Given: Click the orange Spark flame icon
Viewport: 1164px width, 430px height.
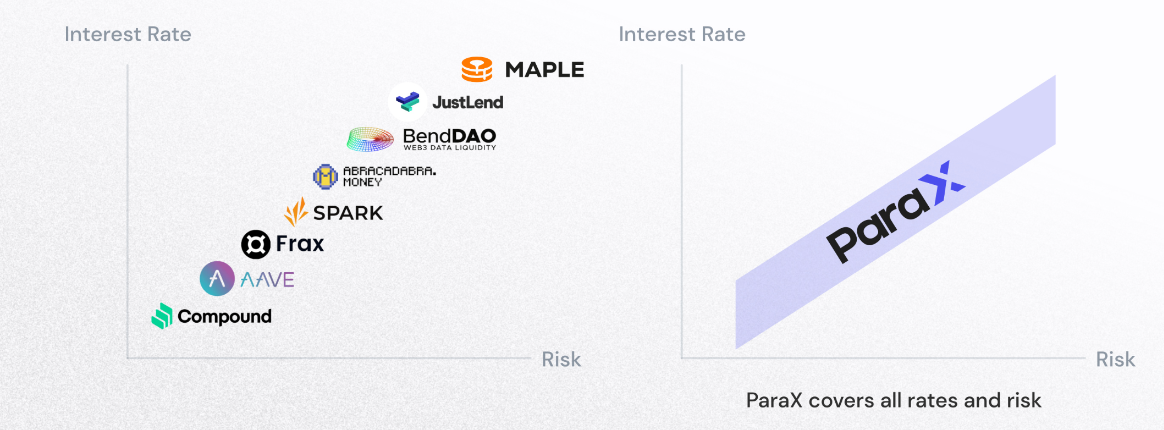Looking at the screenshot, I should [296, 212].
